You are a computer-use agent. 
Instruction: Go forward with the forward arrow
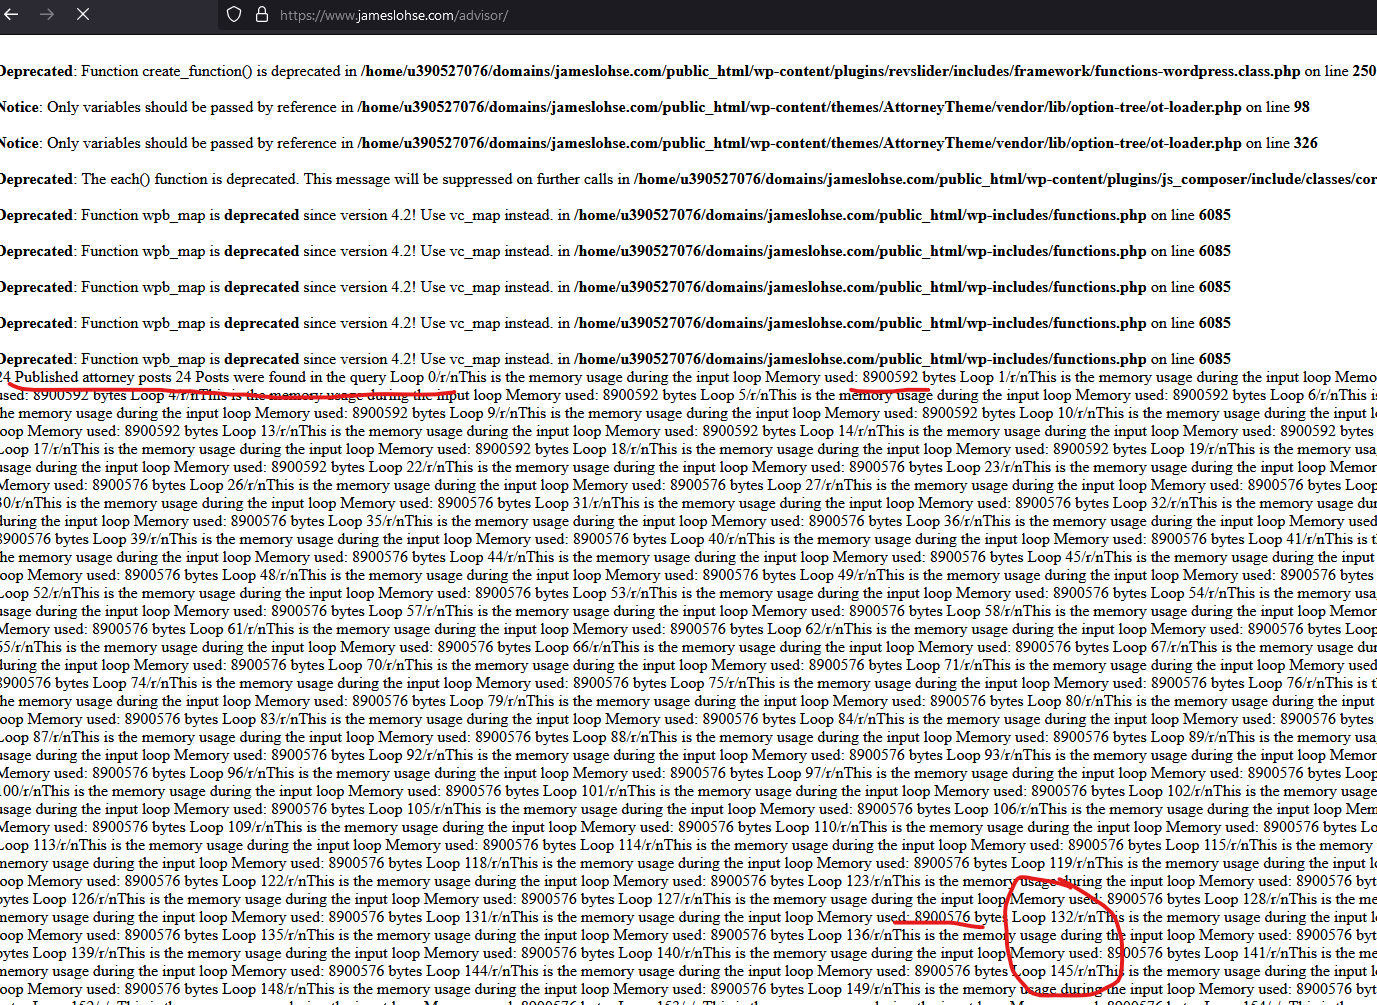47,14
